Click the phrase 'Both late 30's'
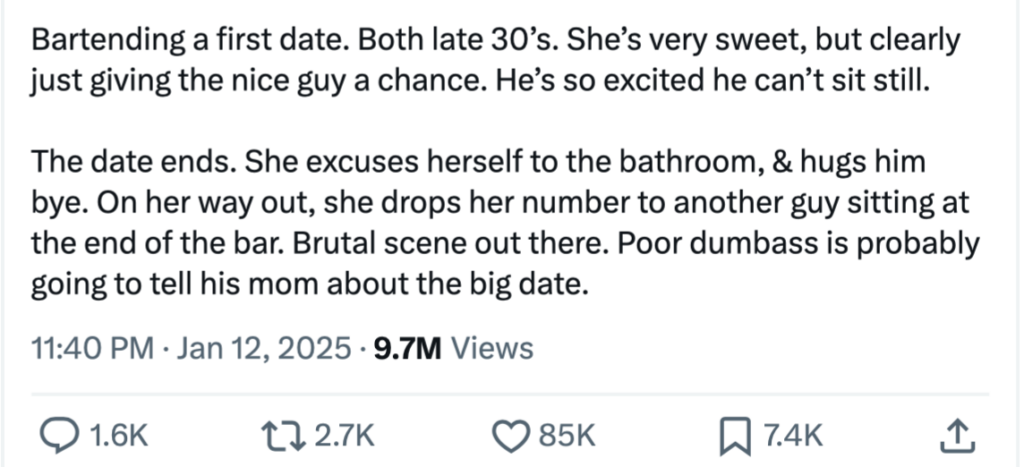Image resolution: width=1024 pixels, height=467 pixels. click(457, 41)
